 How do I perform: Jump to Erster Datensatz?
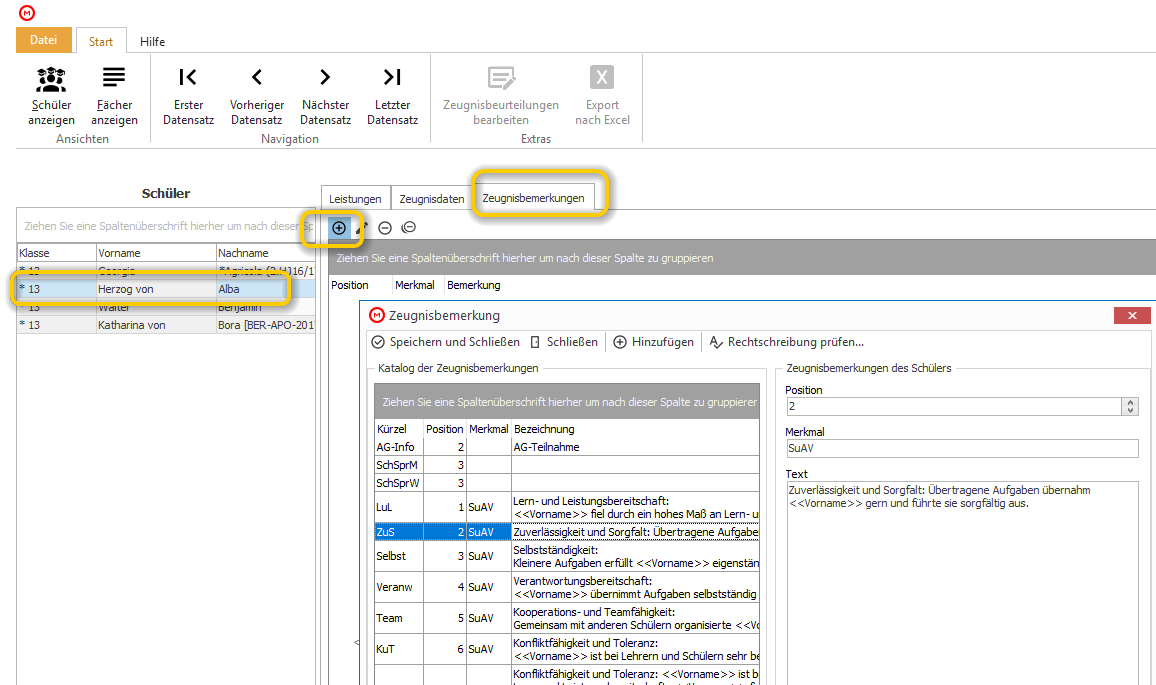188,96
